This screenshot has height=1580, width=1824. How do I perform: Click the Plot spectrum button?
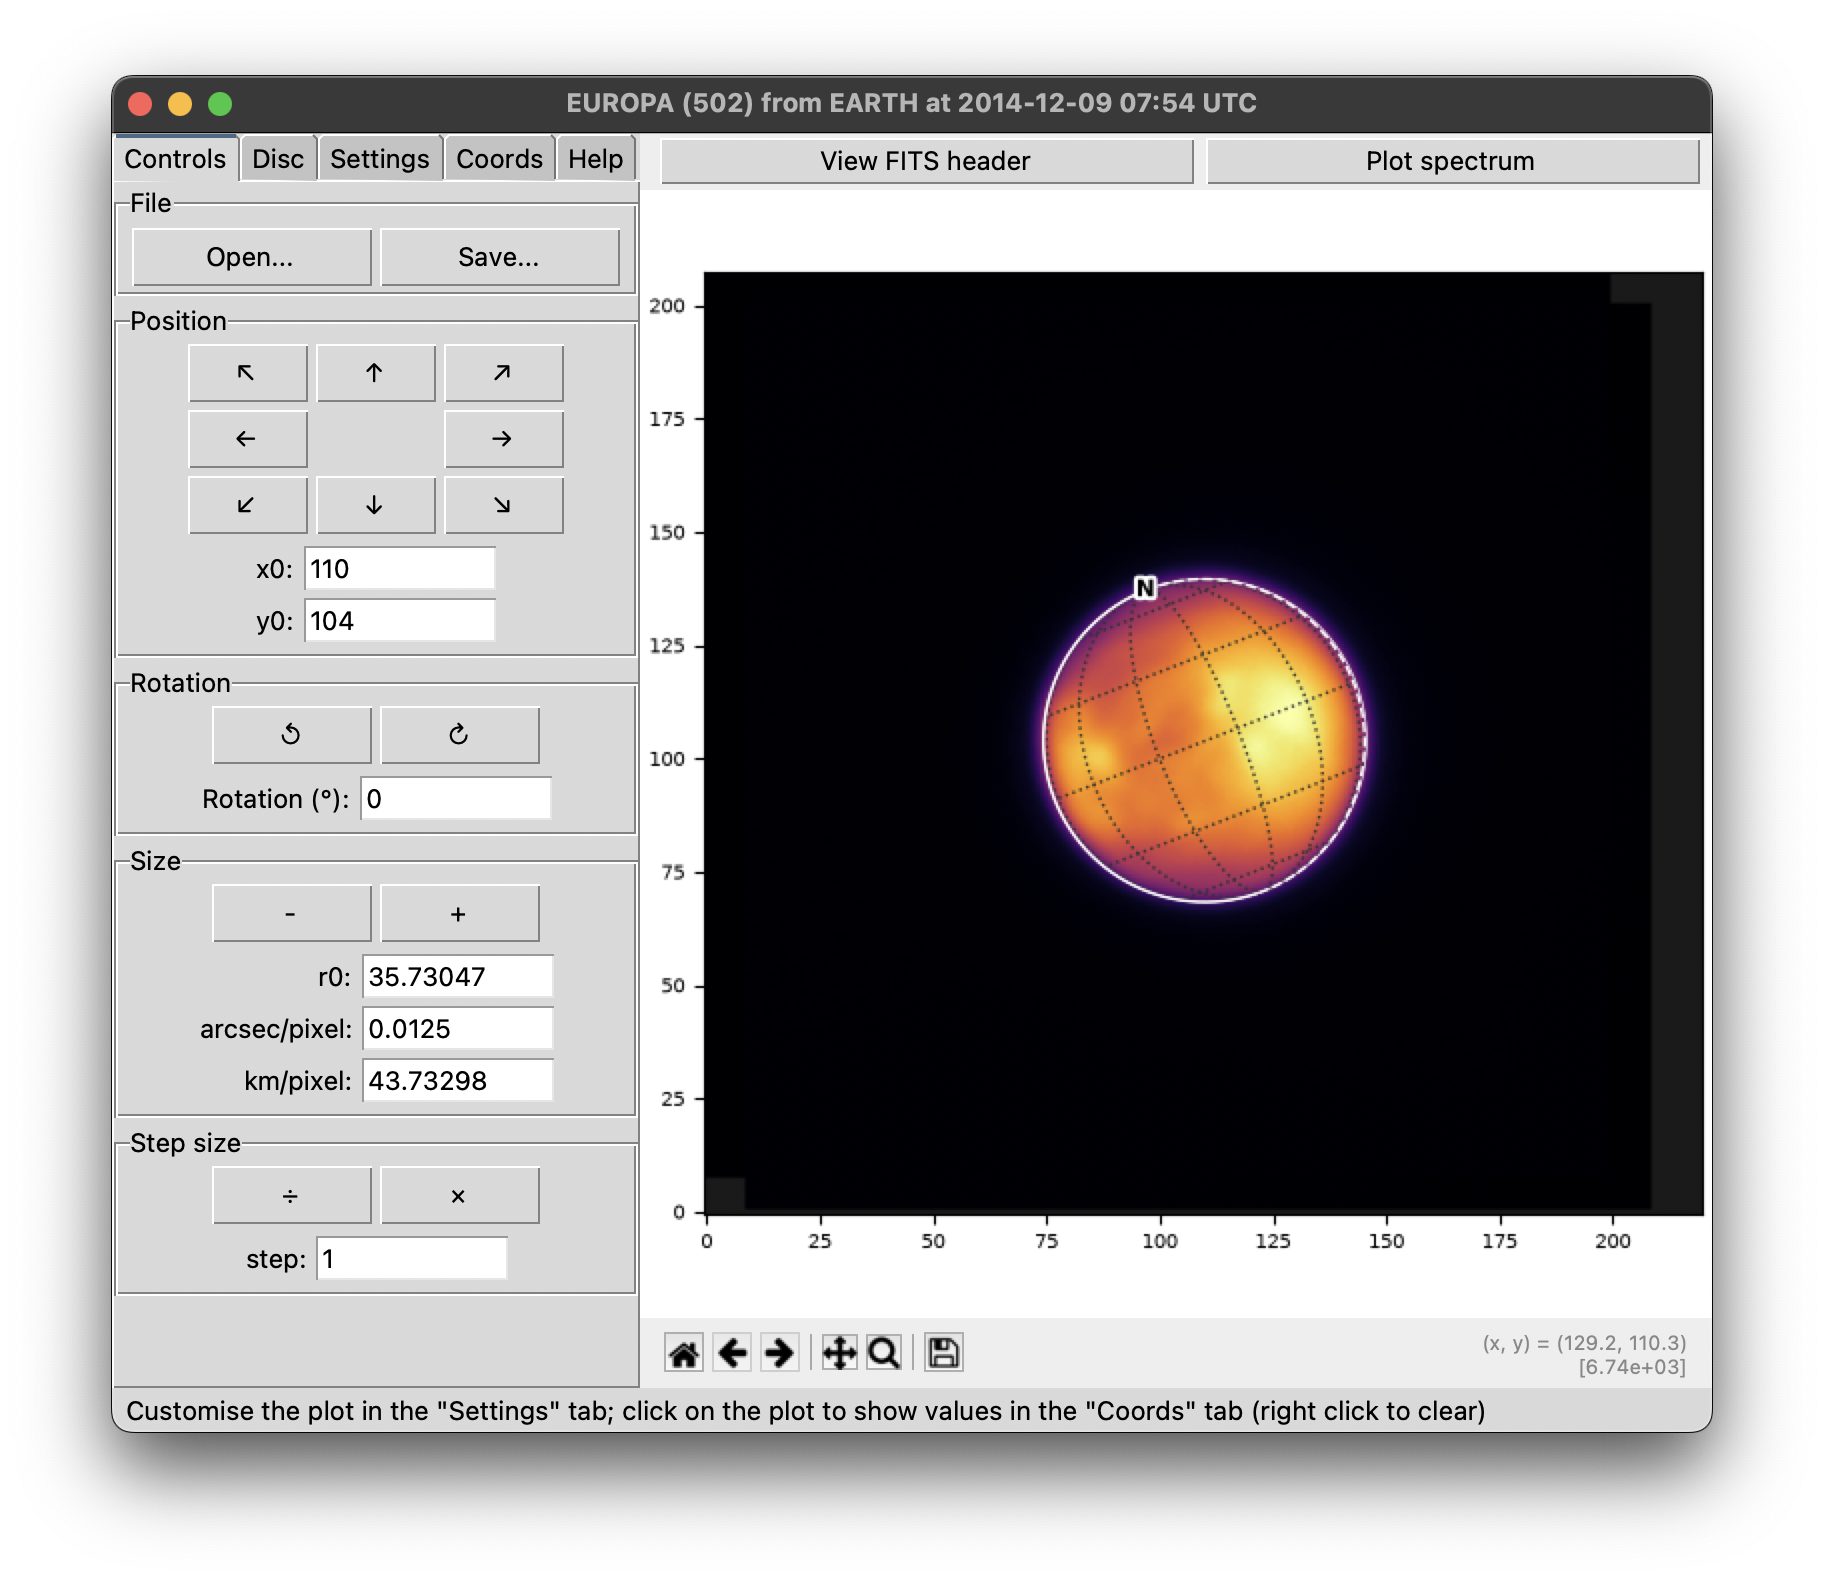click(x=1451, y=161)
